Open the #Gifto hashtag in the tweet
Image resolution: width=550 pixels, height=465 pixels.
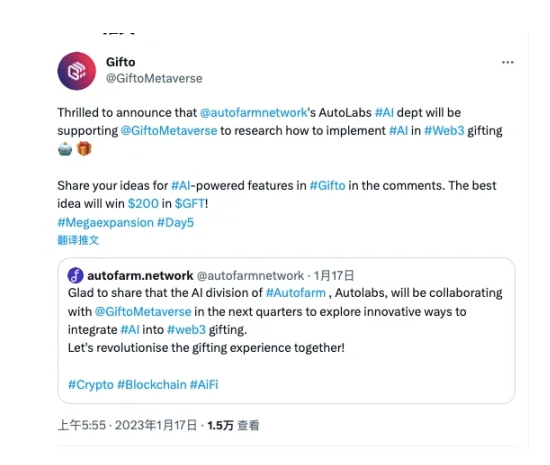coord(328,186)
